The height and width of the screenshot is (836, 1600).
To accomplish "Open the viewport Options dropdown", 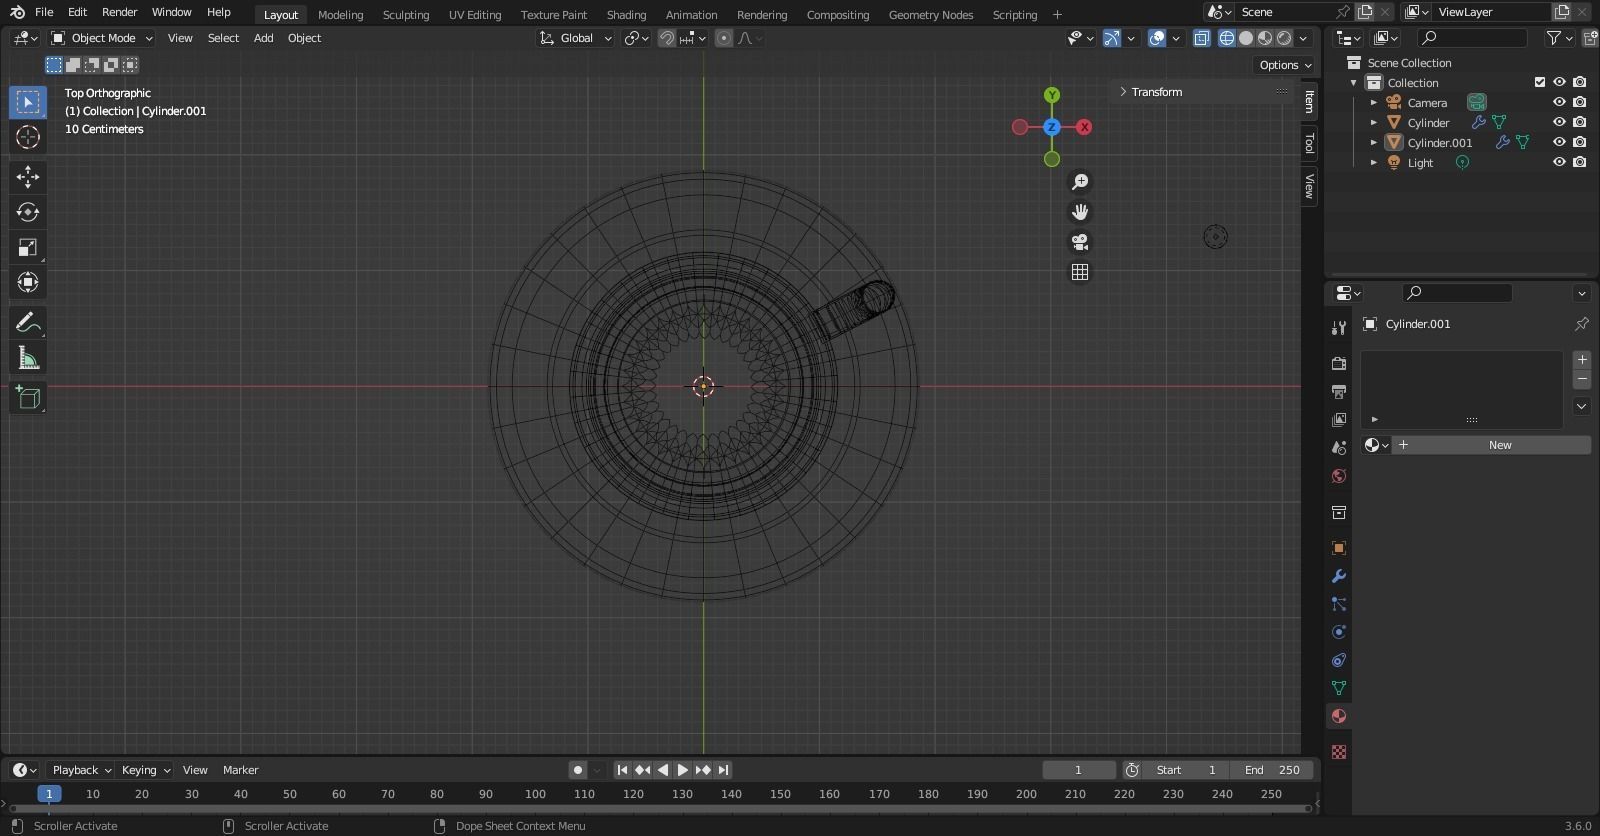I will (1285, 65).
